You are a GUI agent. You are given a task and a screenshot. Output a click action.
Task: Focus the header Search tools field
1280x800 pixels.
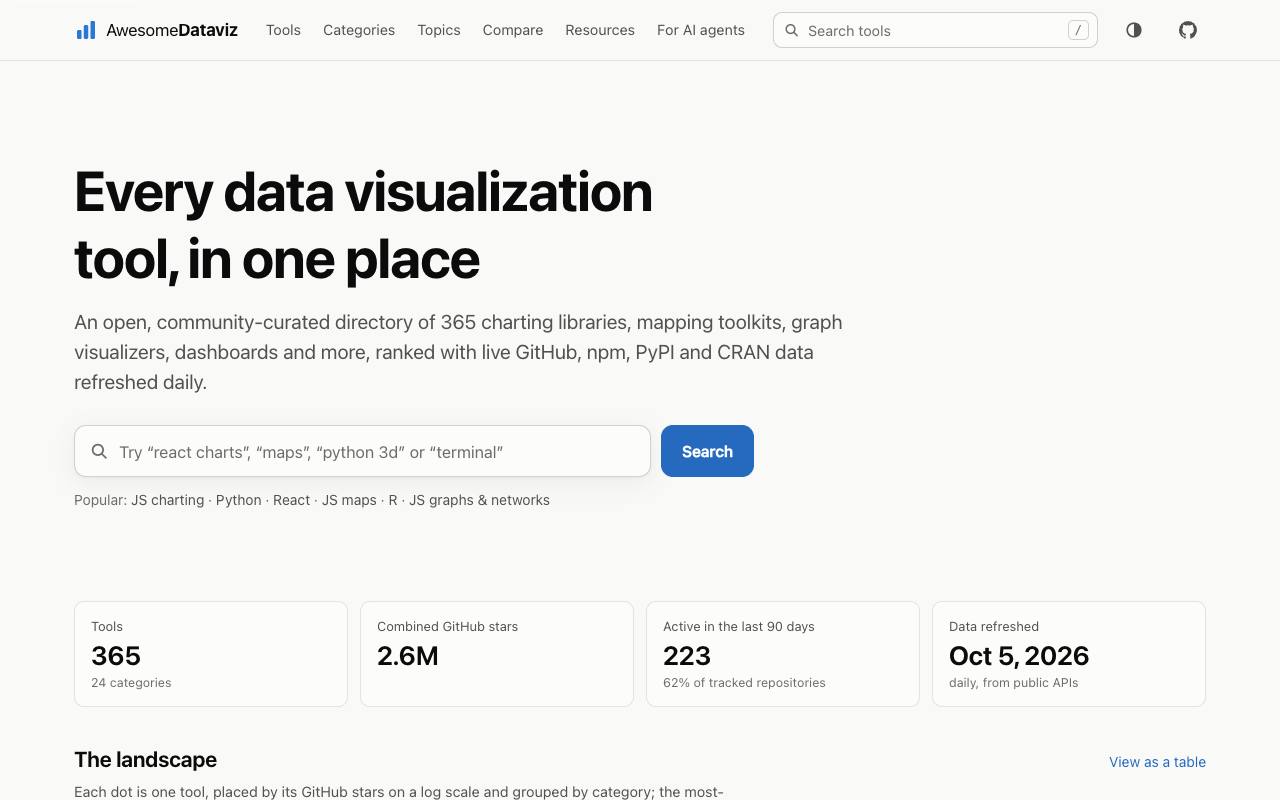pos(935,30)
